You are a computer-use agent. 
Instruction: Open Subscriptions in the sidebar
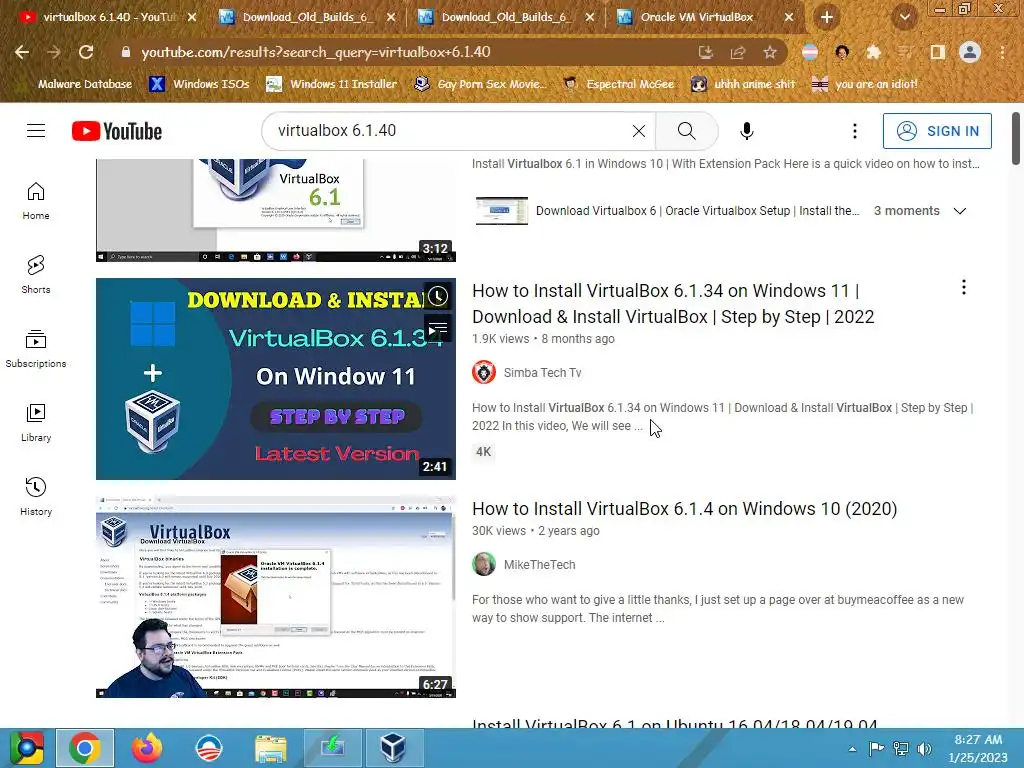click(36, 349)
